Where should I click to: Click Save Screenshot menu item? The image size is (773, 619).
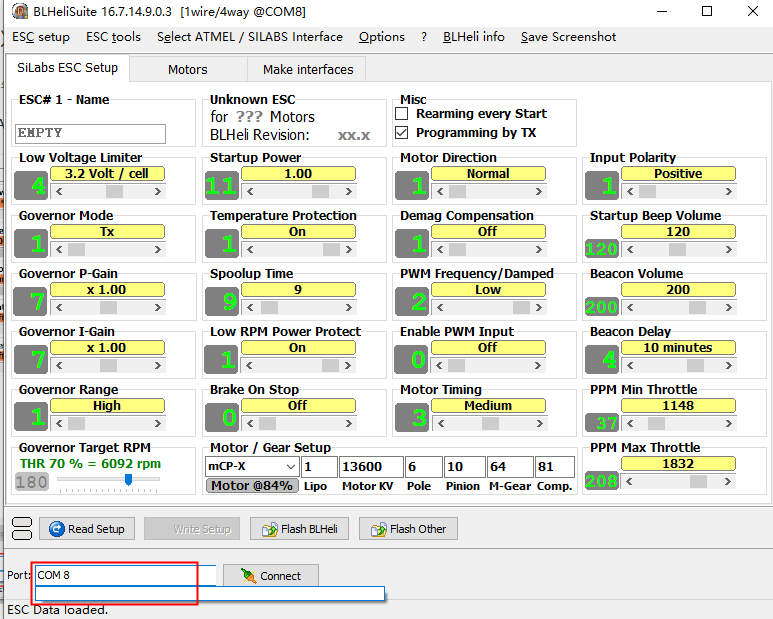(568, 37)
